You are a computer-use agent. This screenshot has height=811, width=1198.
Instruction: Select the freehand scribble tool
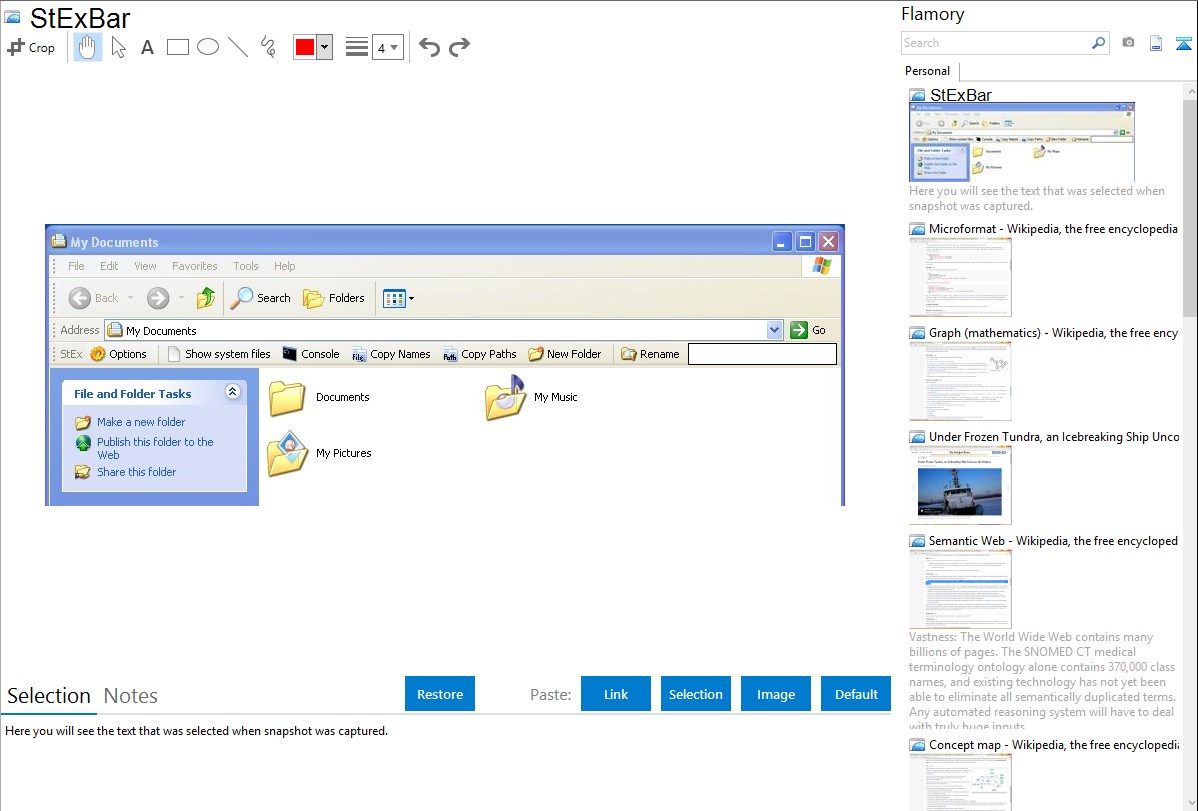click(x=268, y=47)
